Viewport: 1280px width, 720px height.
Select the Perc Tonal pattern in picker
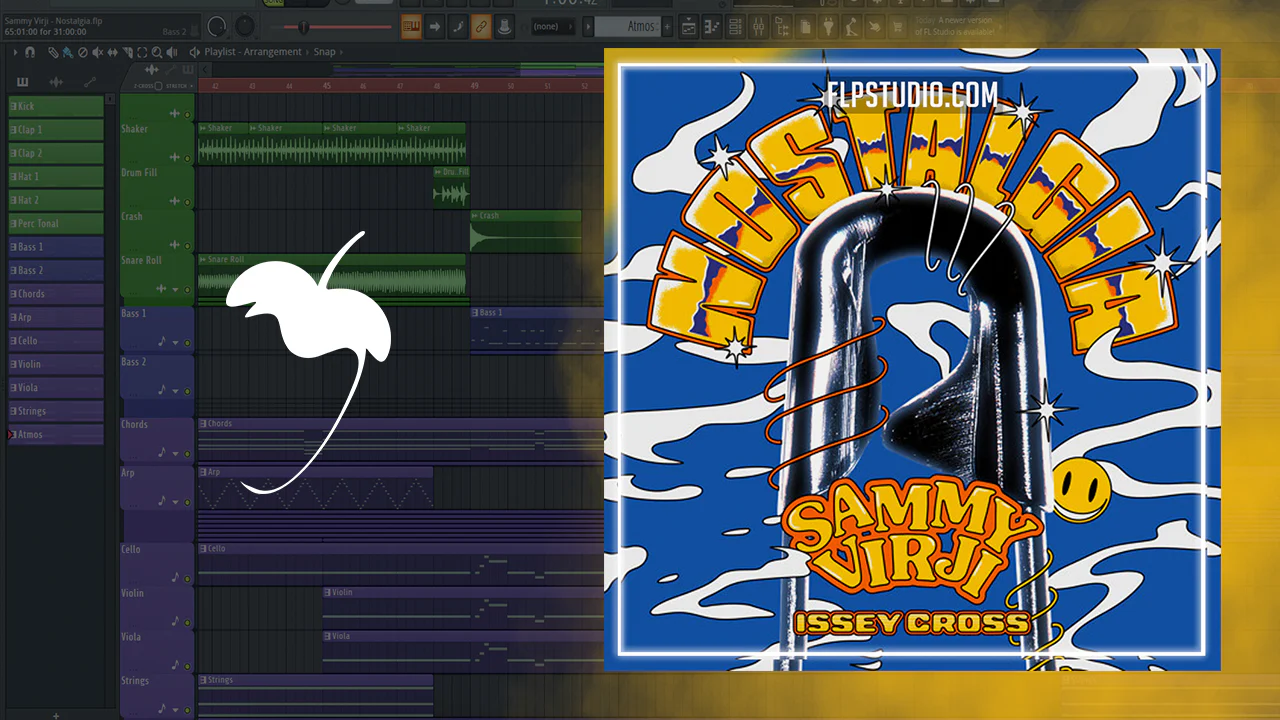pos(56,223)
